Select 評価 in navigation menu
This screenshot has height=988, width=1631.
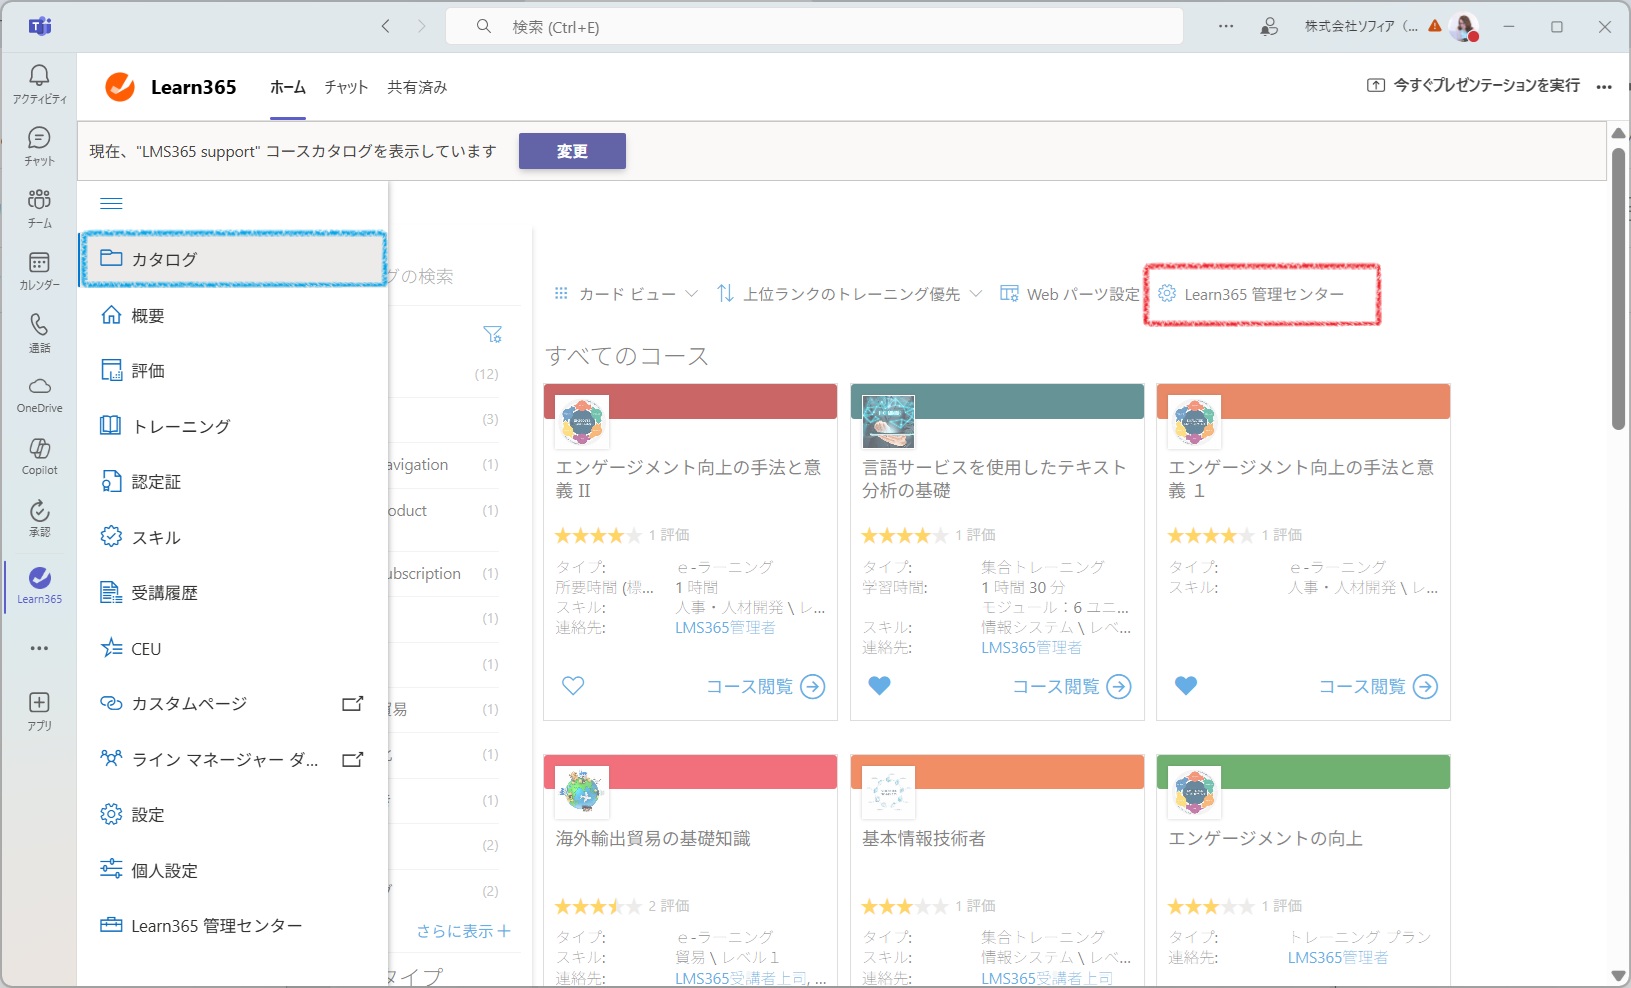click(233, 371)
